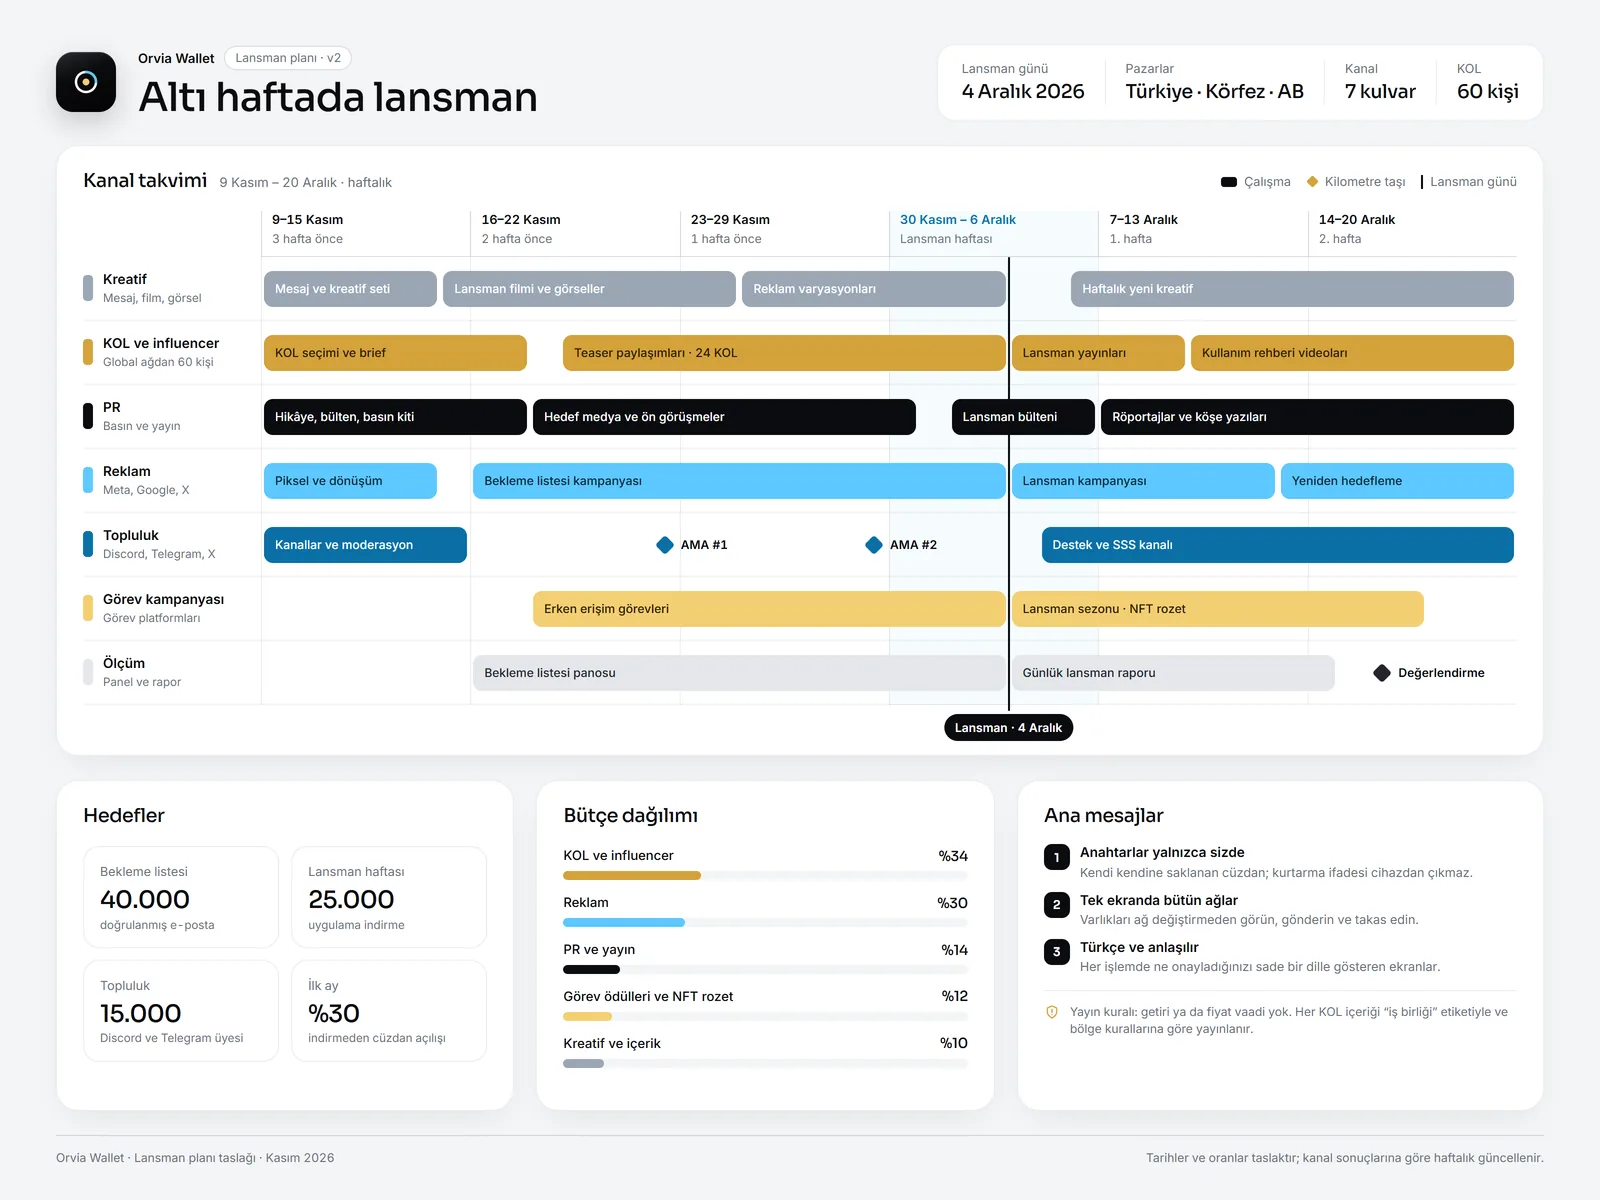
Task: Open the Haftalık yeni kreatif bar
Action: point(1292,289)
